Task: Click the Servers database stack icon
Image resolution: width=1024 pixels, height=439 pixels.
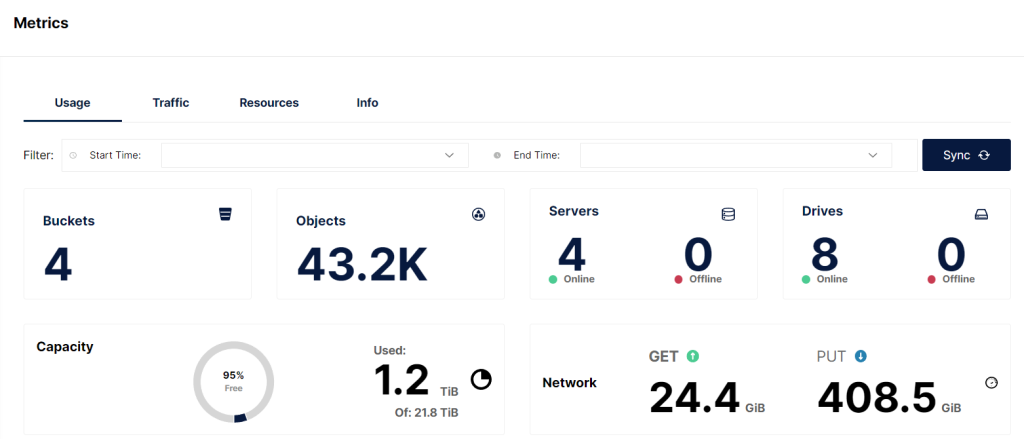Action: click(728, 214)
